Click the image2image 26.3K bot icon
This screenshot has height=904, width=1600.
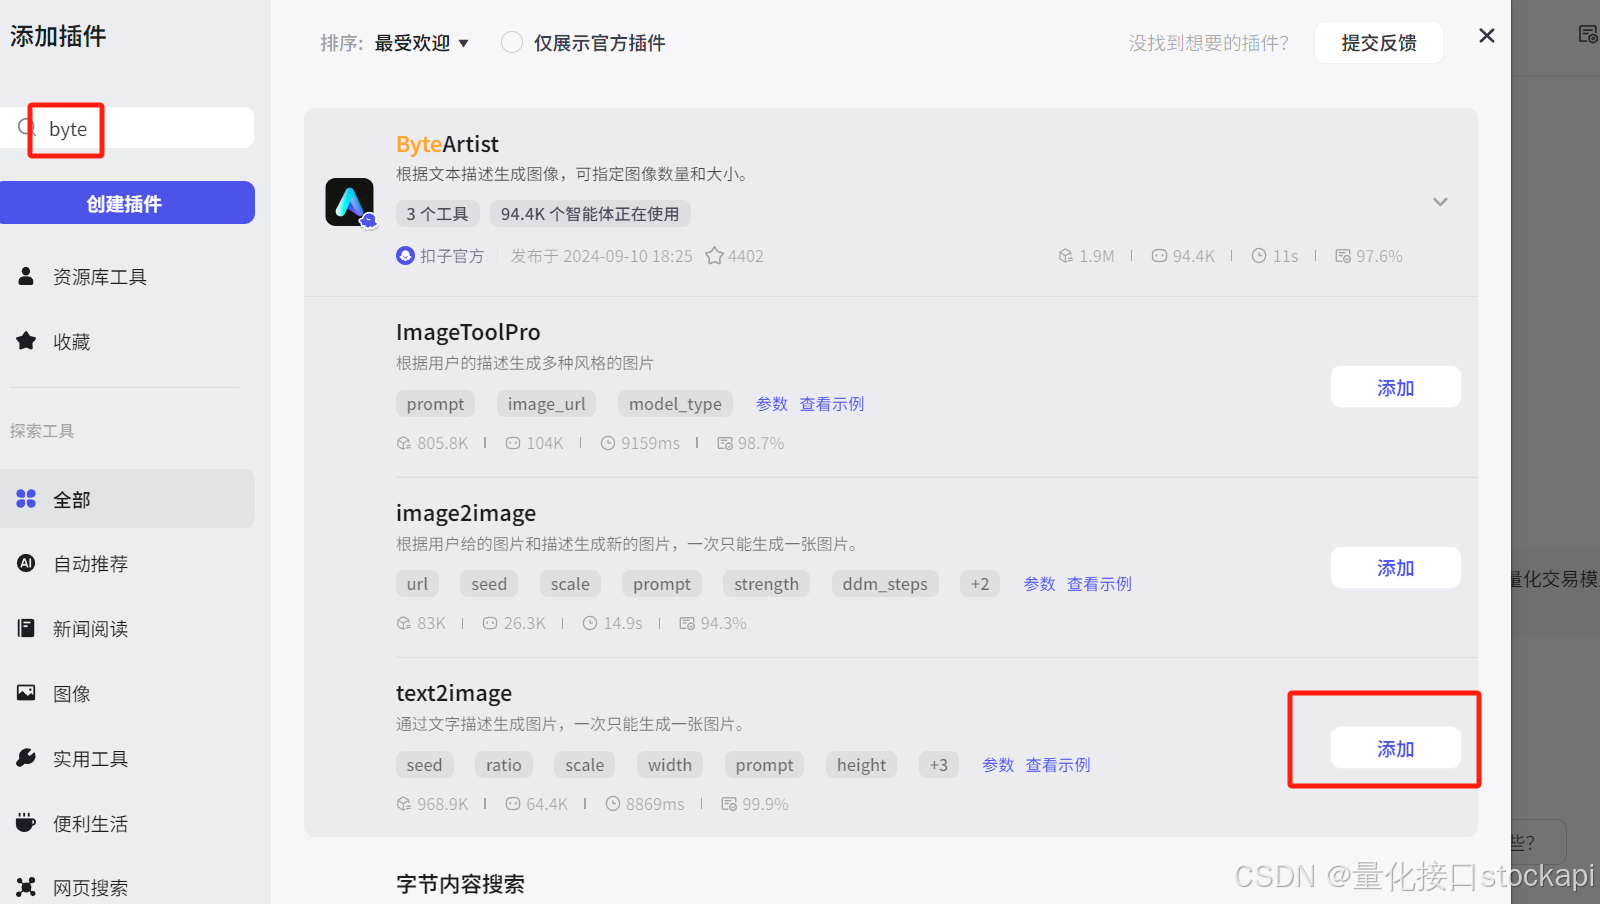tap(490, 623)
